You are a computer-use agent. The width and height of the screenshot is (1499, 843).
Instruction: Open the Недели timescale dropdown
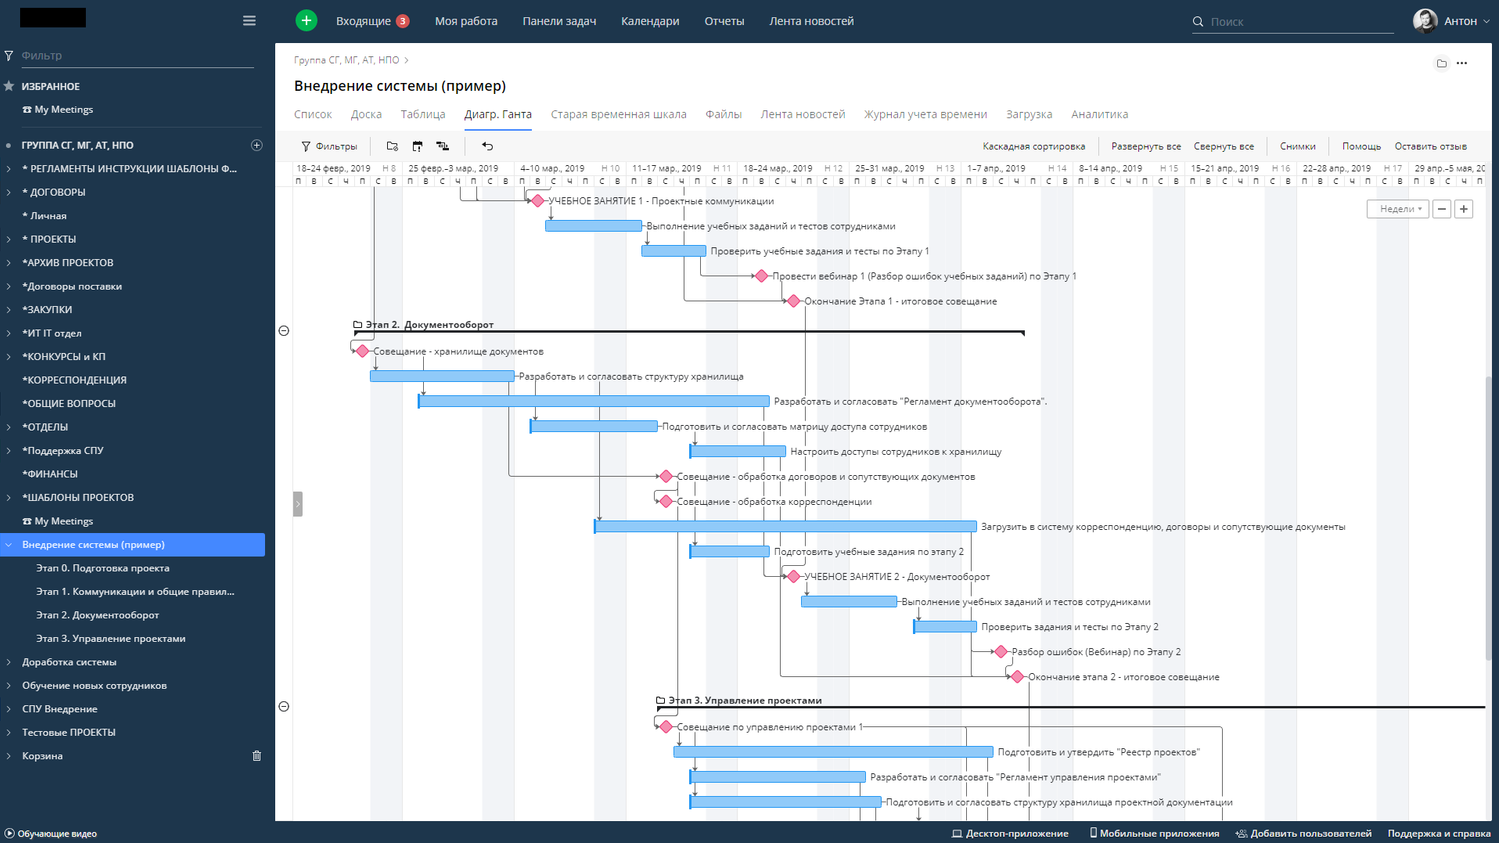(1398, 209)
